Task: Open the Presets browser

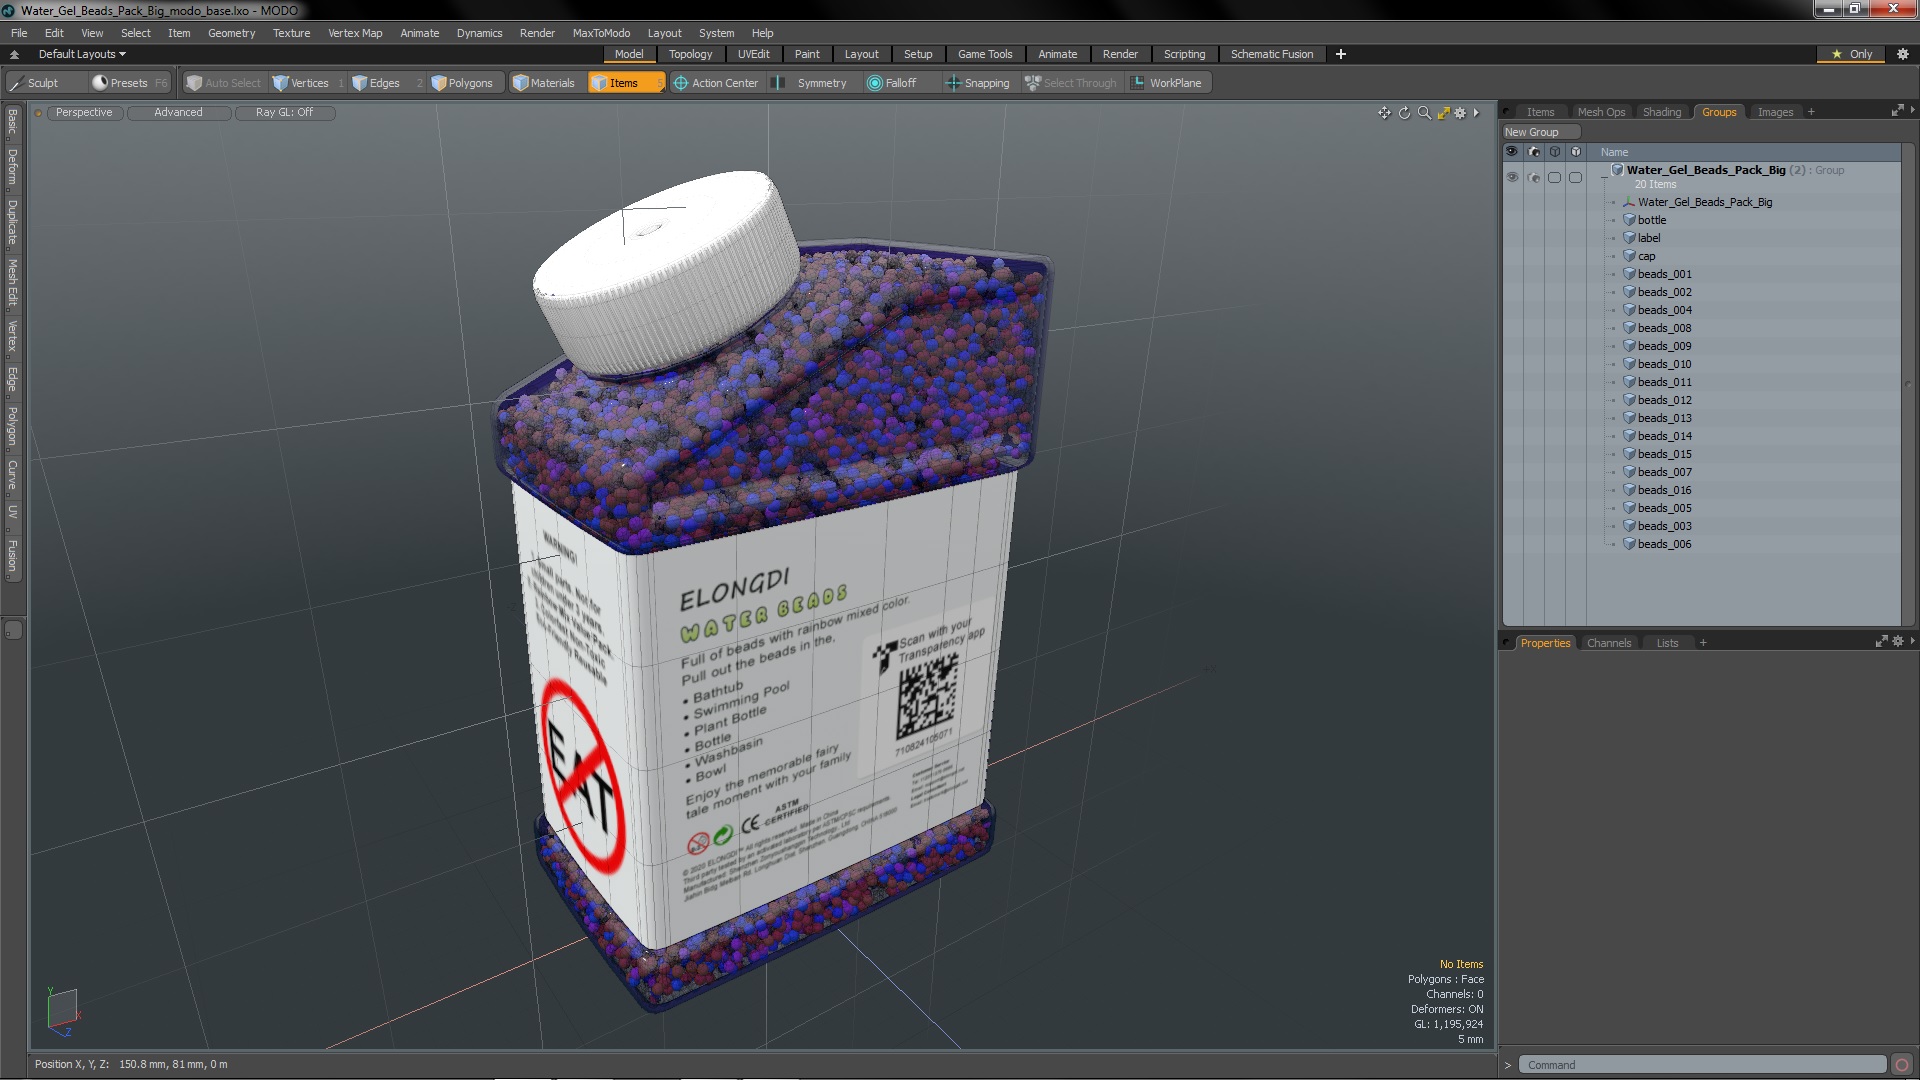Action: coord(130,83)
